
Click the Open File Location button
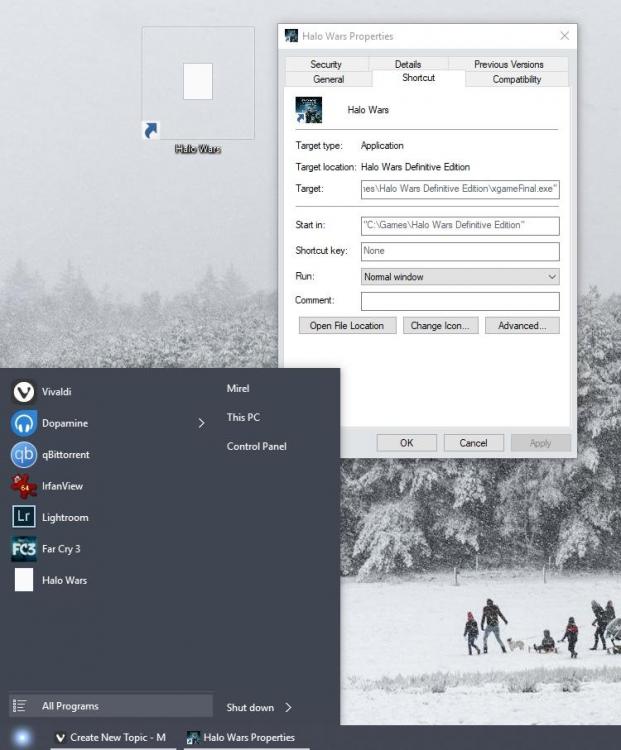click(347, 326)
